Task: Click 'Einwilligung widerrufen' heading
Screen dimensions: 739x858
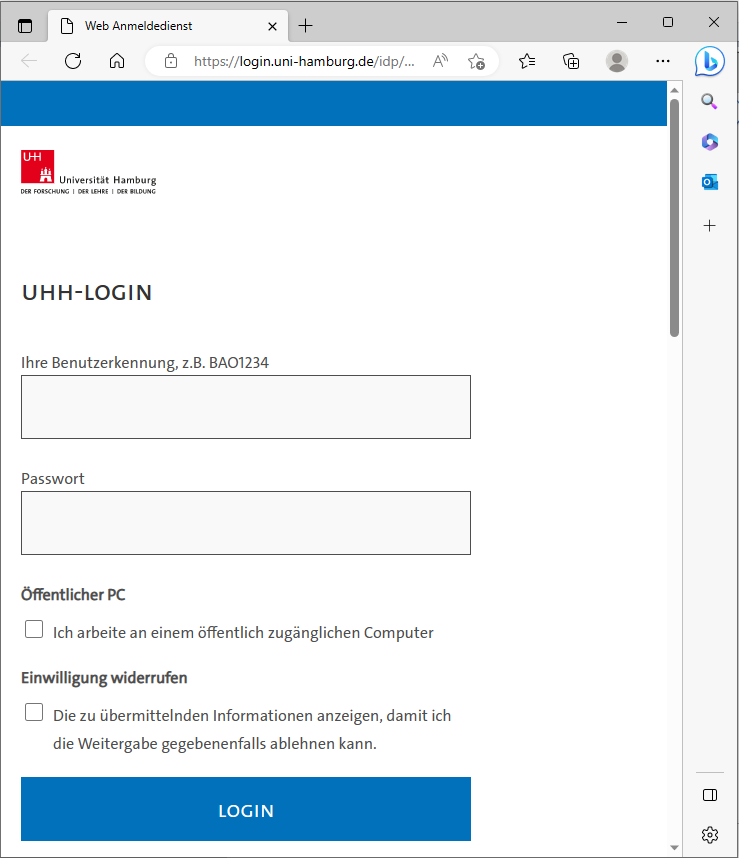Action: tap(104, 678)
